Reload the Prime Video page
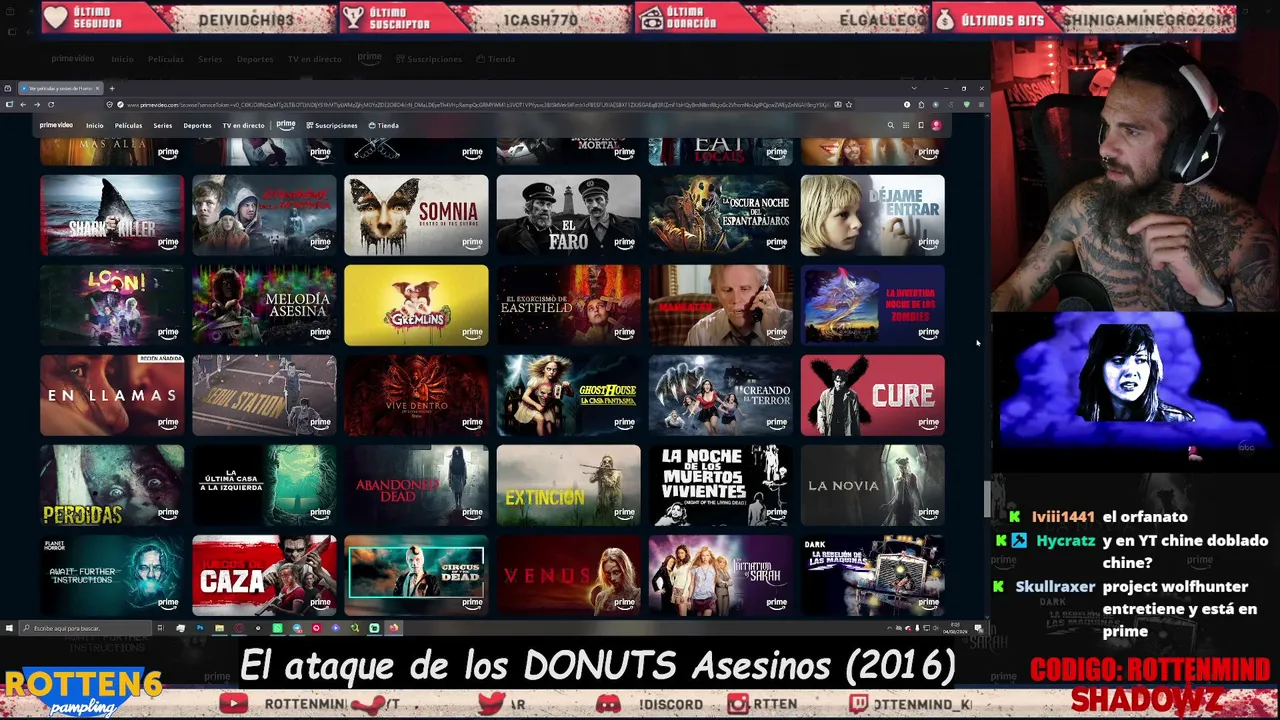The height and width of the screenshot is (720, 1280). pos(50,104)
